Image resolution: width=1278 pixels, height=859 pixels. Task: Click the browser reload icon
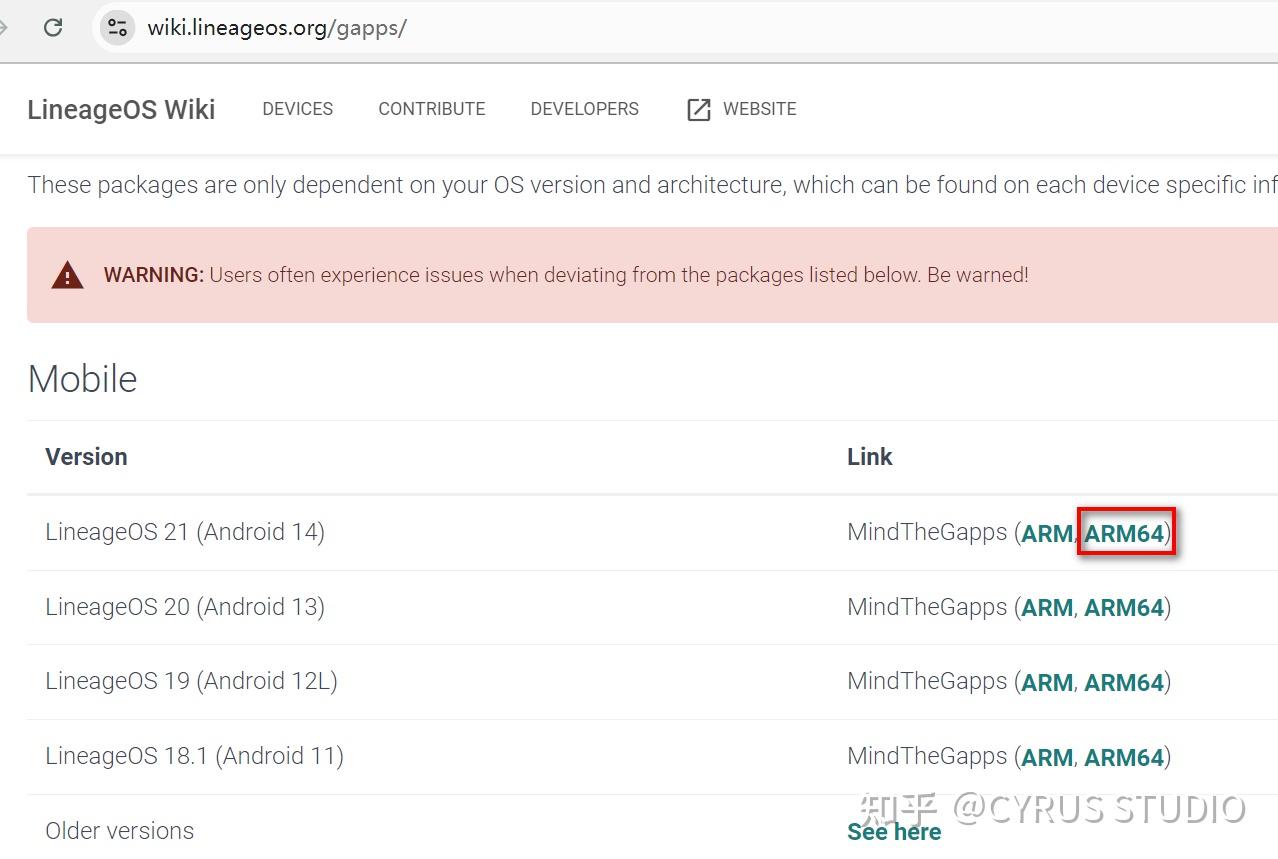(53, 27)
